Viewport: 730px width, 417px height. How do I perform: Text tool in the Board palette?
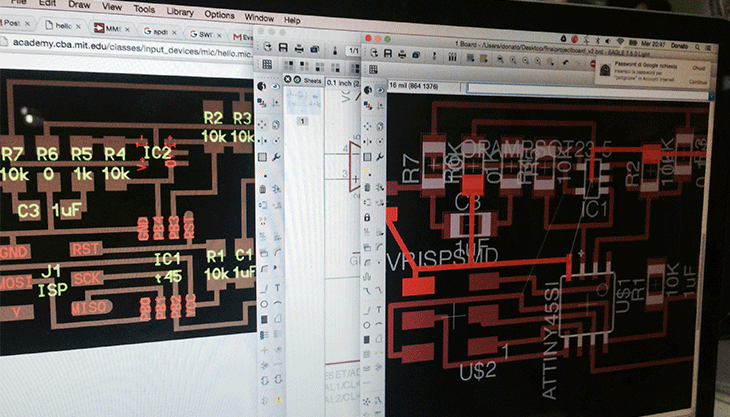(379, 309)
